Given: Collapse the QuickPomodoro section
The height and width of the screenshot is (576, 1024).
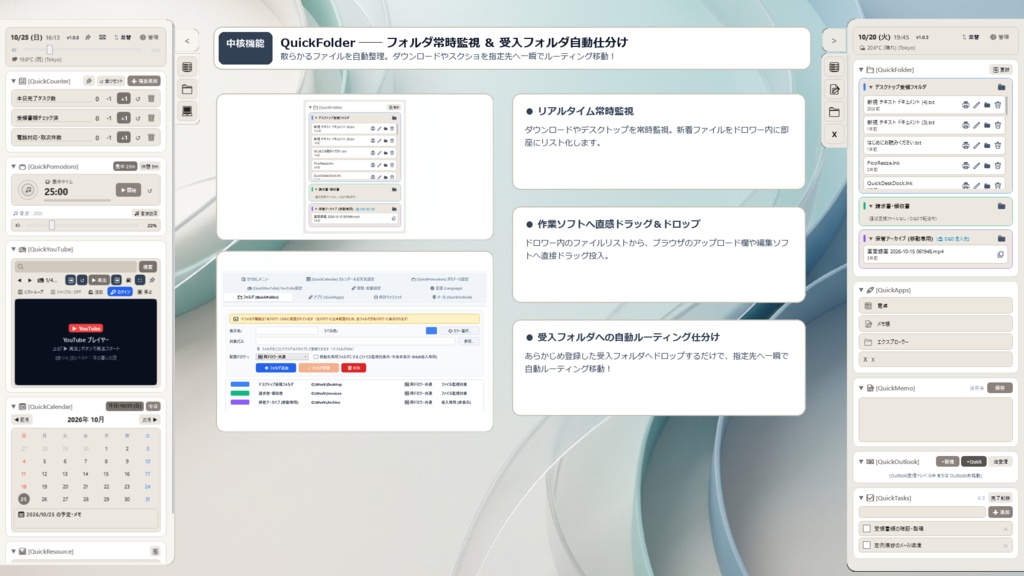Looking at the screenshot, I should [14, 167].
